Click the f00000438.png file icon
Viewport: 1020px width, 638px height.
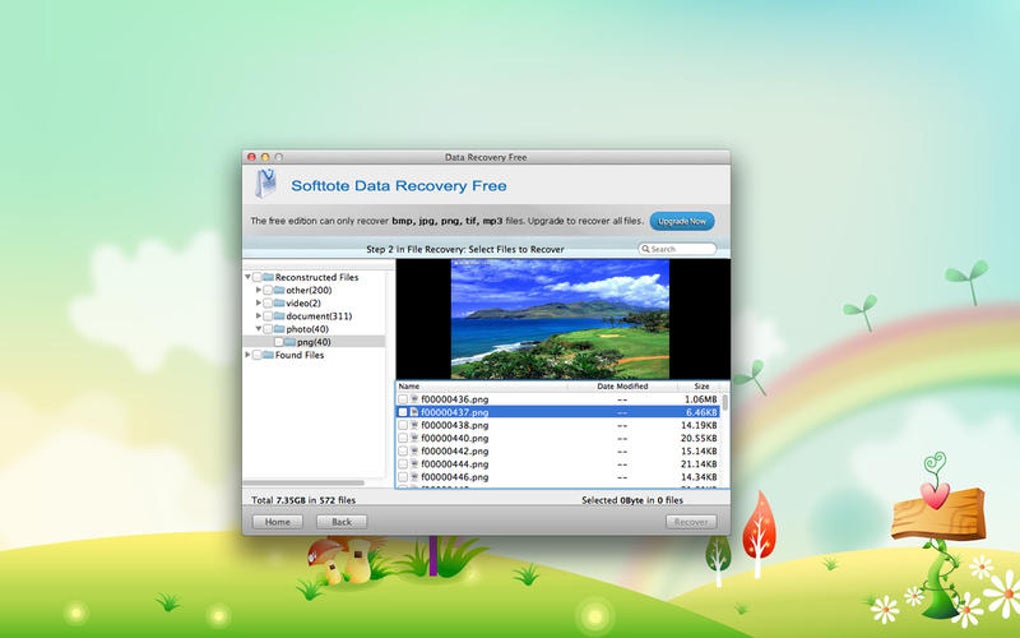[x=414, y=425]
